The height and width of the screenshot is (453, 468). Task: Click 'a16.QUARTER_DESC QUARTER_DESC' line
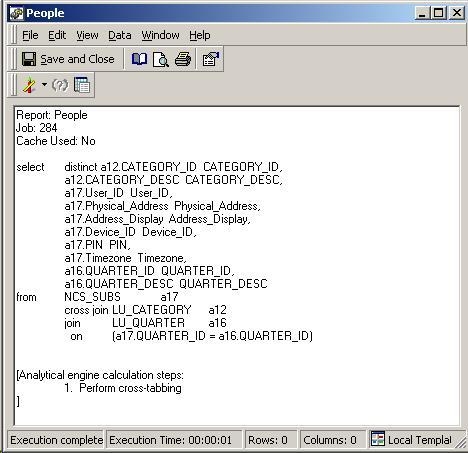point(166,284)
